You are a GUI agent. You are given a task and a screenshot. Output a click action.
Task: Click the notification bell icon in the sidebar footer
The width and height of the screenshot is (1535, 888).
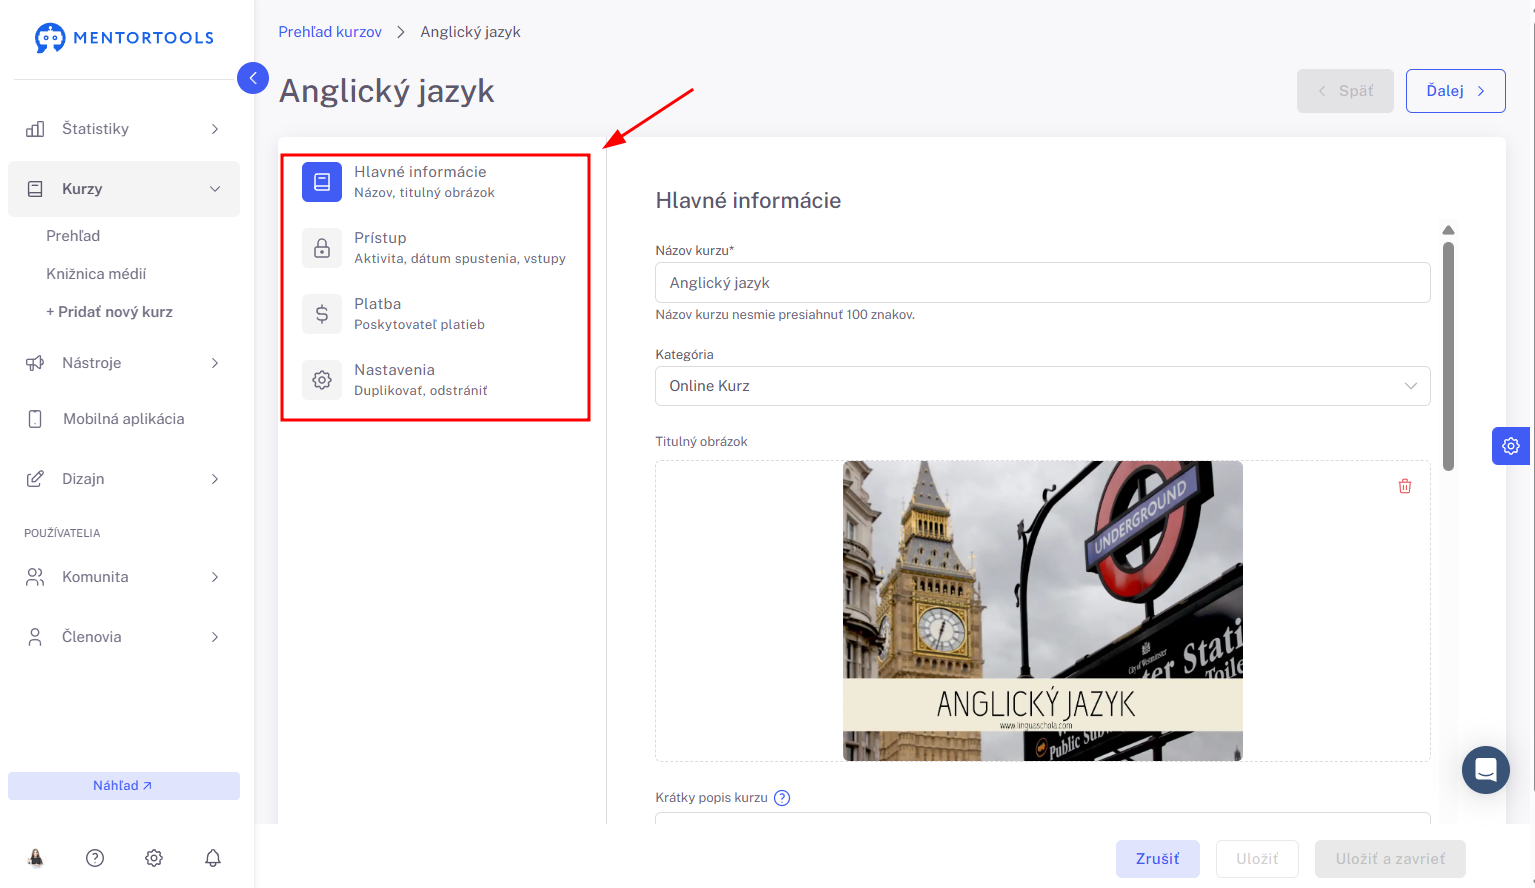click(x=213, y=858)
